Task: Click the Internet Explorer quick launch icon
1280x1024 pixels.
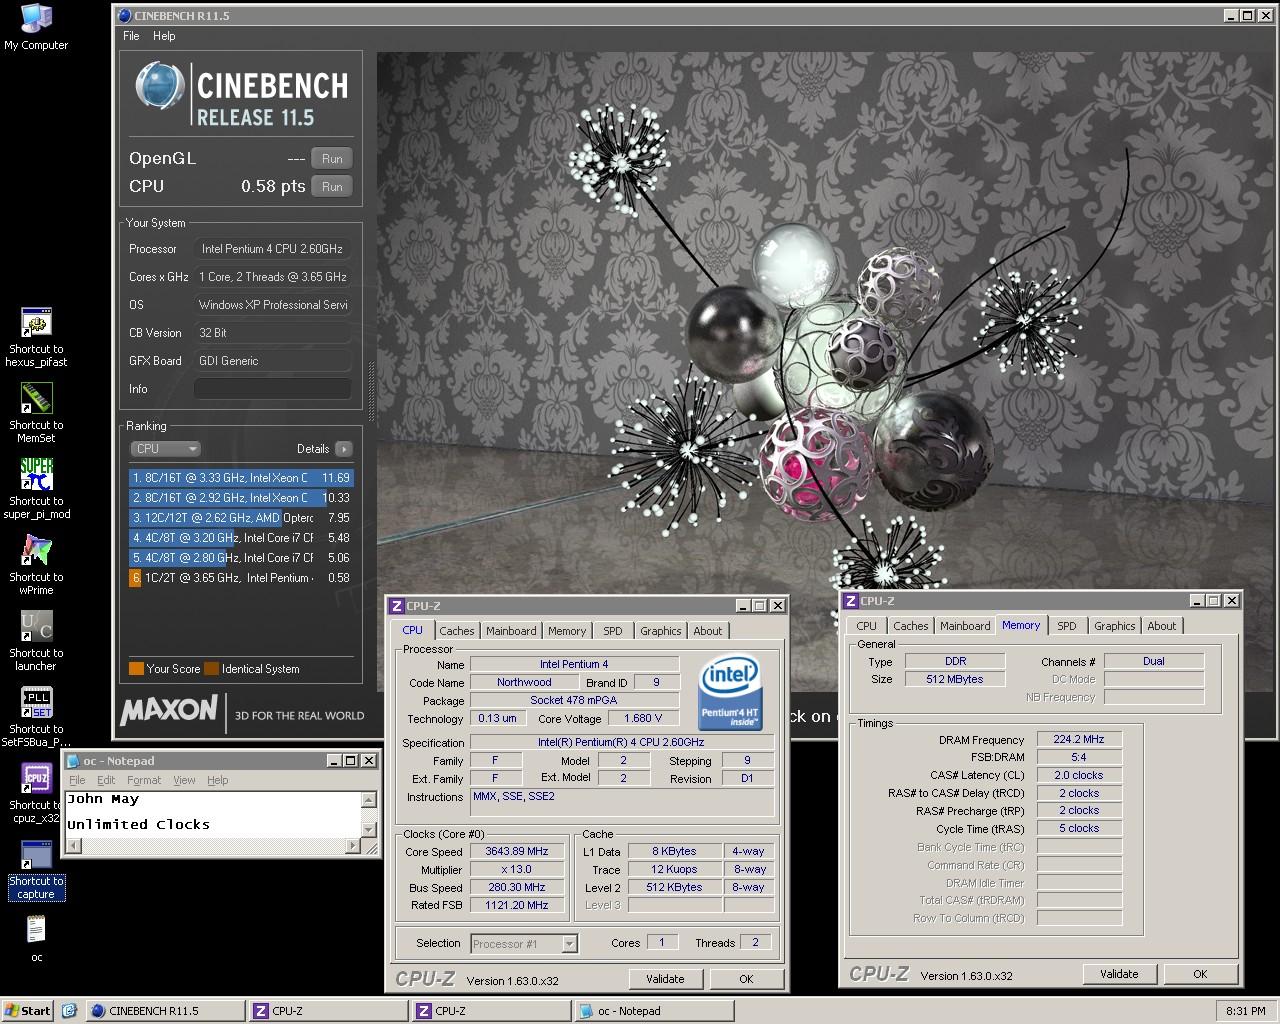Action: (x=69, y=1011)
